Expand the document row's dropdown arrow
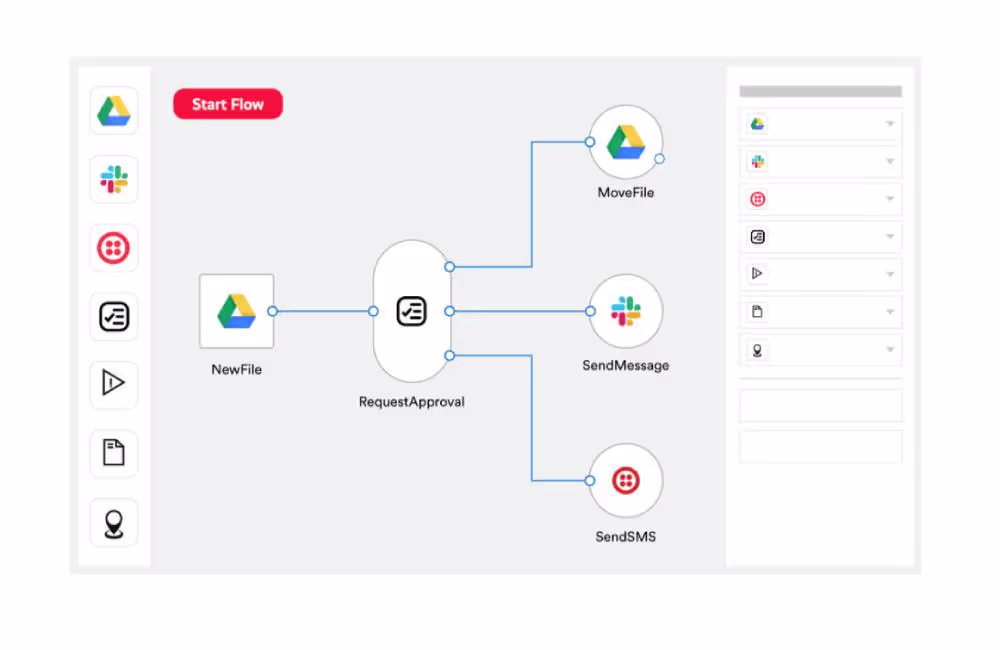 890,312
